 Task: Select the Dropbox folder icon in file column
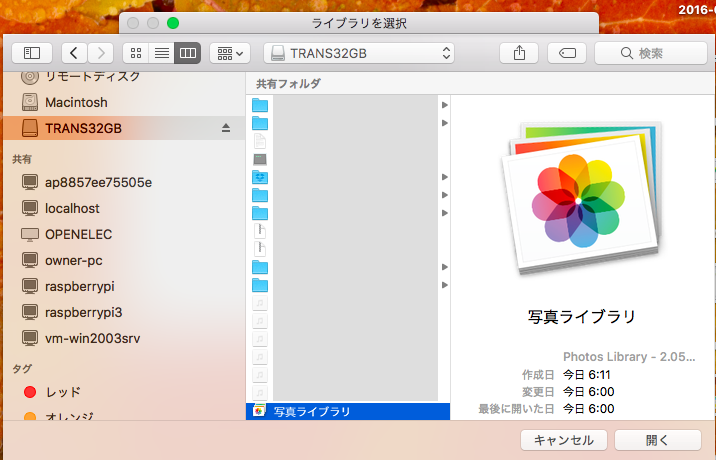coord(260,177)
